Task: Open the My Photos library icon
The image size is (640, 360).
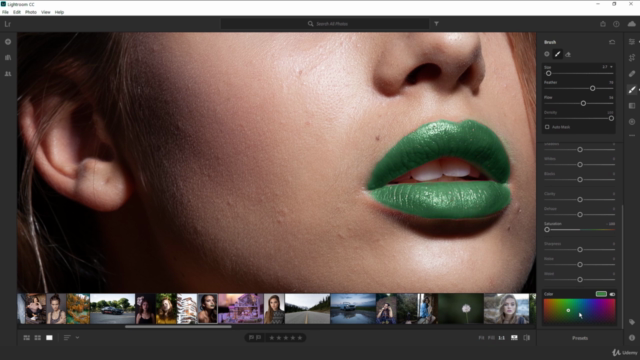Action: pyautogui.click(x=8, y=58)
